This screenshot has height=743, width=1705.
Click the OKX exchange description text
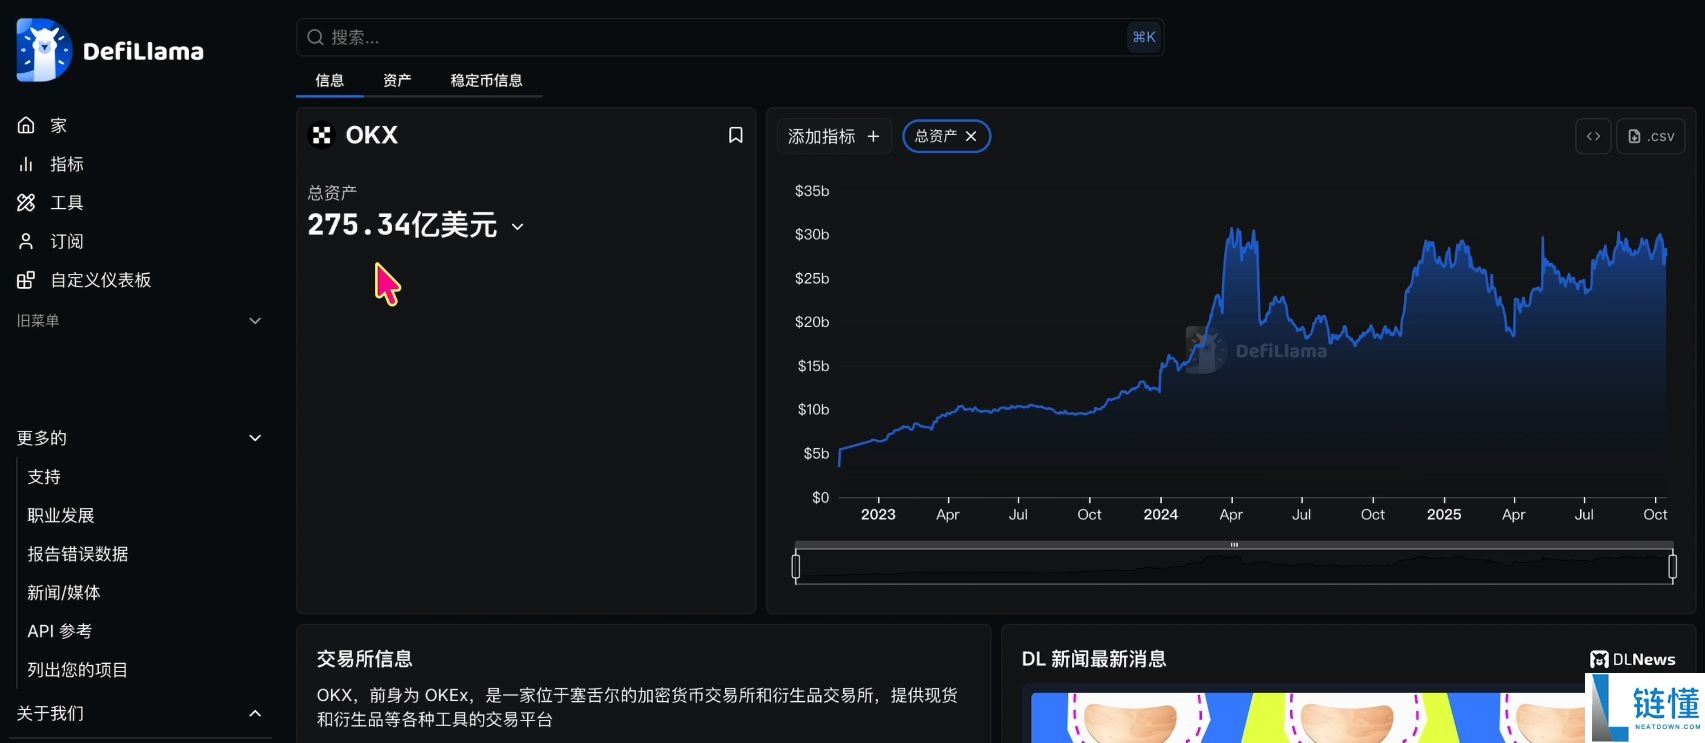tap(637, 707)
